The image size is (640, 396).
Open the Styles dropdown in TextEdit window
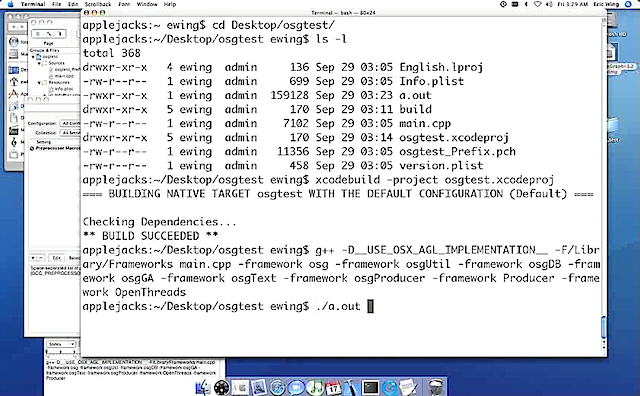pos(61,344)
